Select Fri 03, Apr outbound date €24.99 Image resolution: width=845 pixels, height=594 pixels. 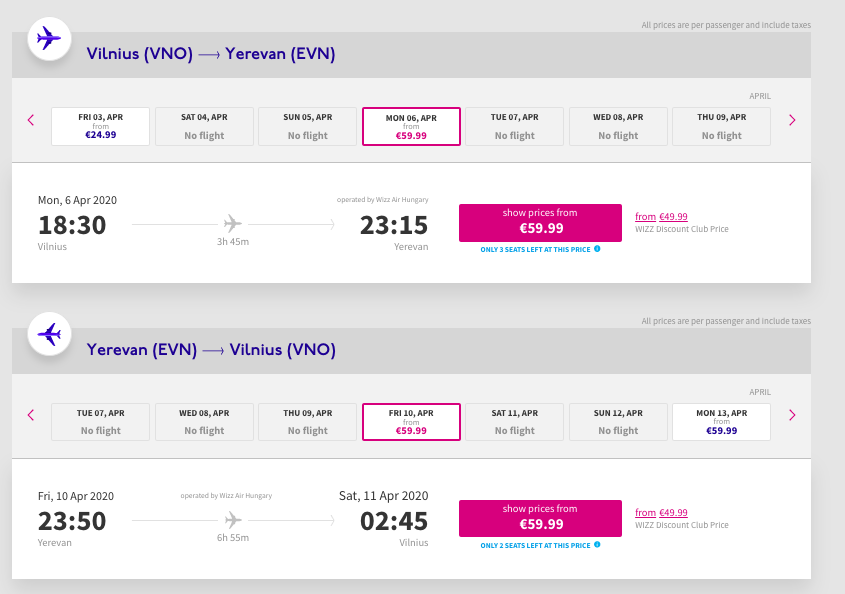tap(100, 126)
